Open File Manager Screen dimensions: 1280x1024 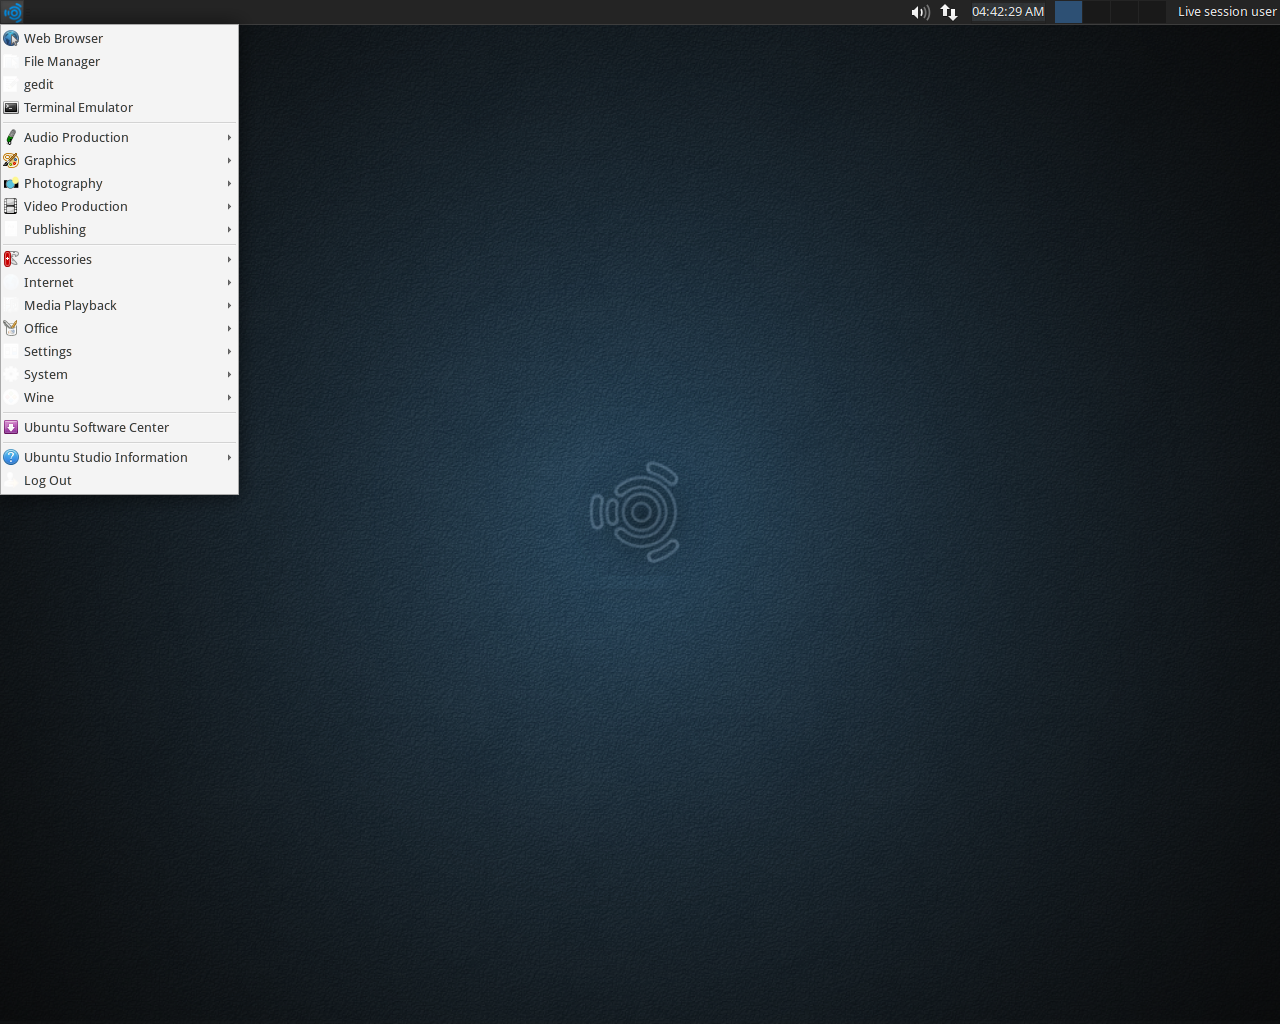pos(119,61)
